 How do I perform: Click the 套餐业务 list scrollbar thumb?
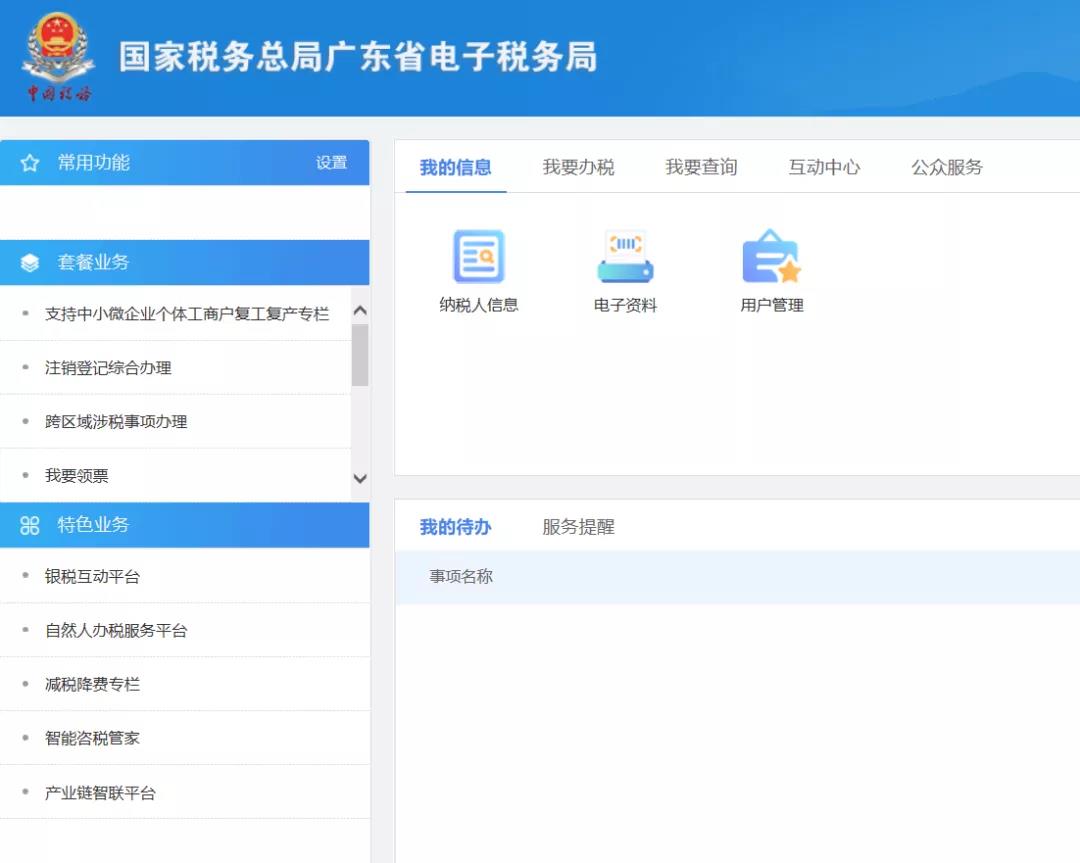tap(360, 355)
